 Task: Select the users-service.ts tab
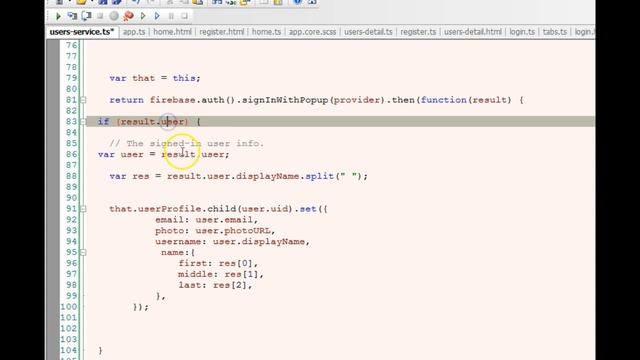click(x=82, y=32)
